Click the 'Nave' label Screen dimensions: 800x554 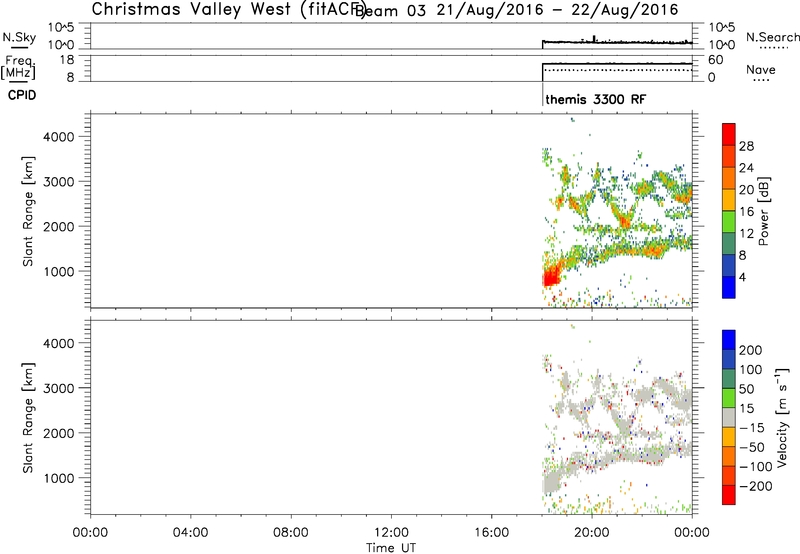761,69
